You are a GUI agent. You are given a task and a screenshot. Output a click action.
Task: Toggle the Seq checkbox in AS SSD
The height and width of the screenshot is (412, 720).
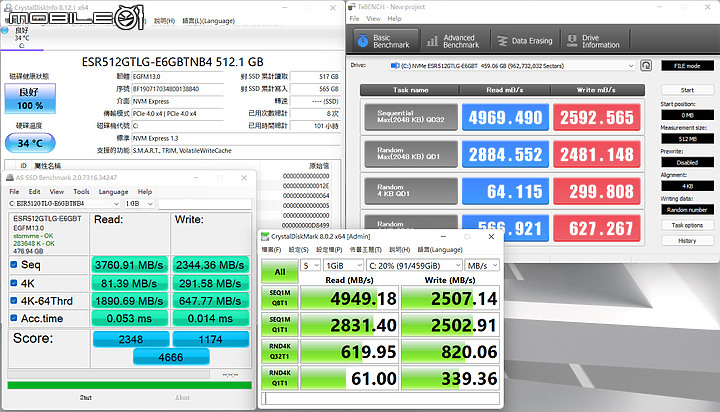click(14, 265)
